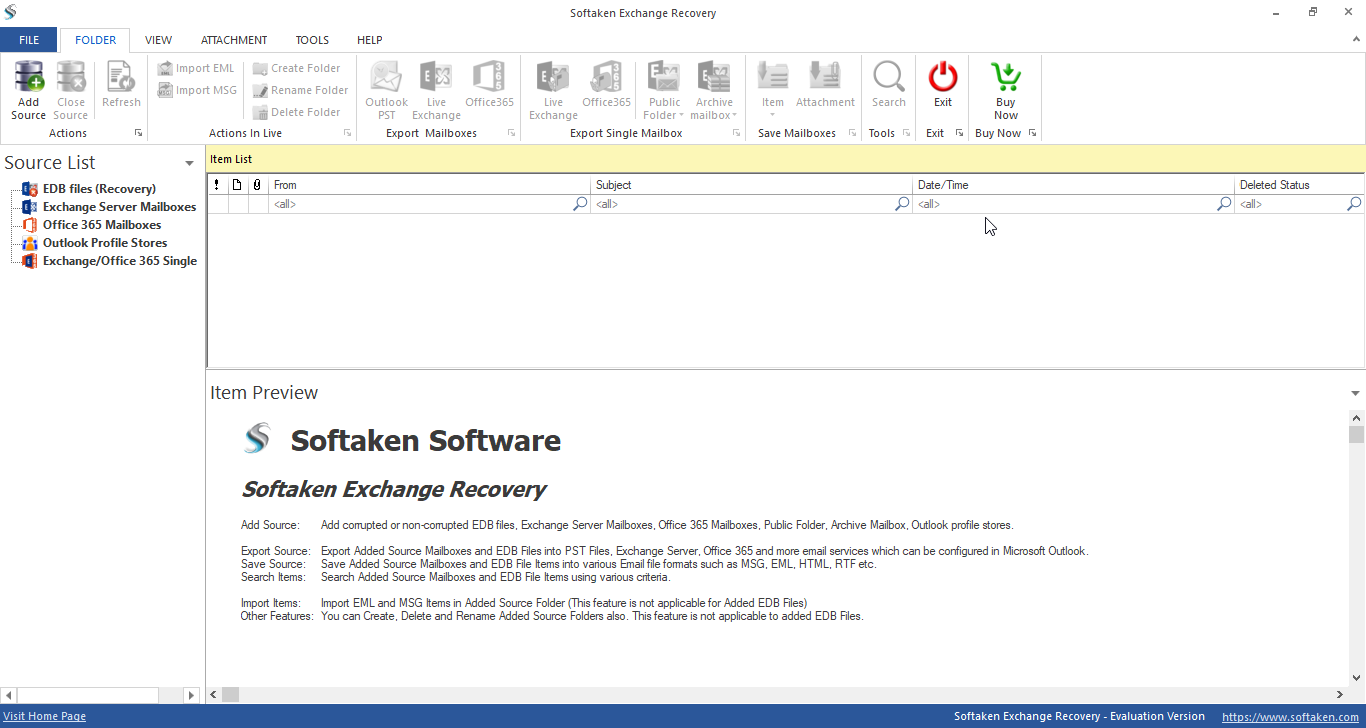The width and height of the screenshot is (1366, 728).
Task: Open the Source List panel dropdown arrow
Action: (189, 163)
